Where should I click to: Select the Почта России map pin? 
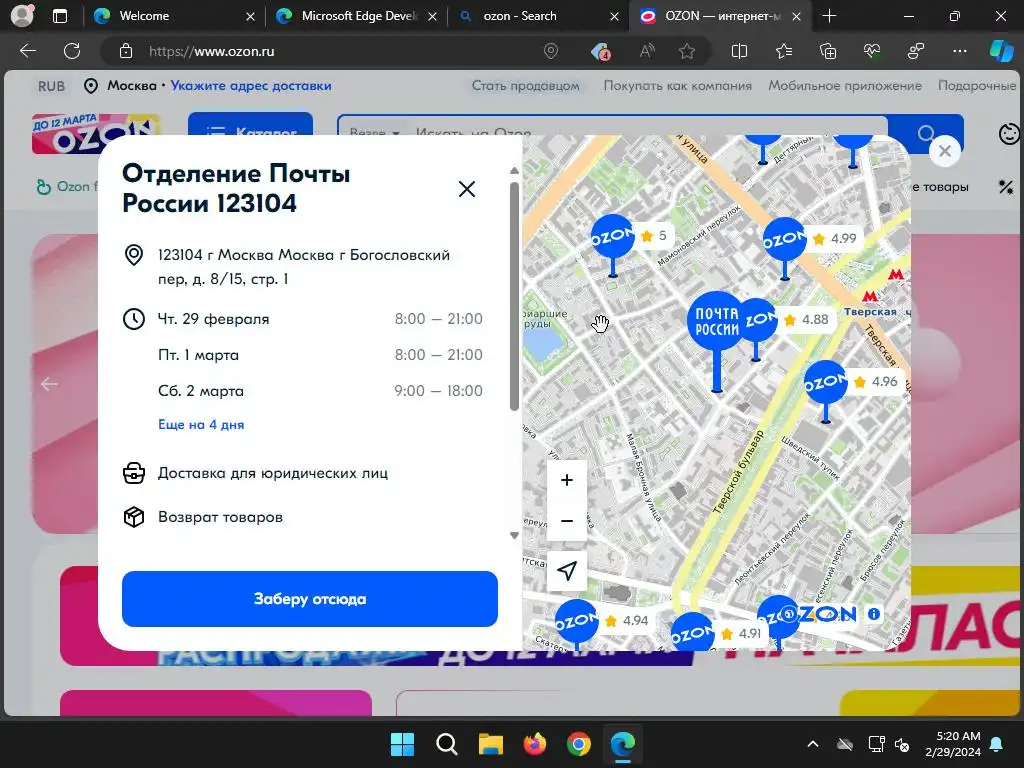click(x=716, y=322)
